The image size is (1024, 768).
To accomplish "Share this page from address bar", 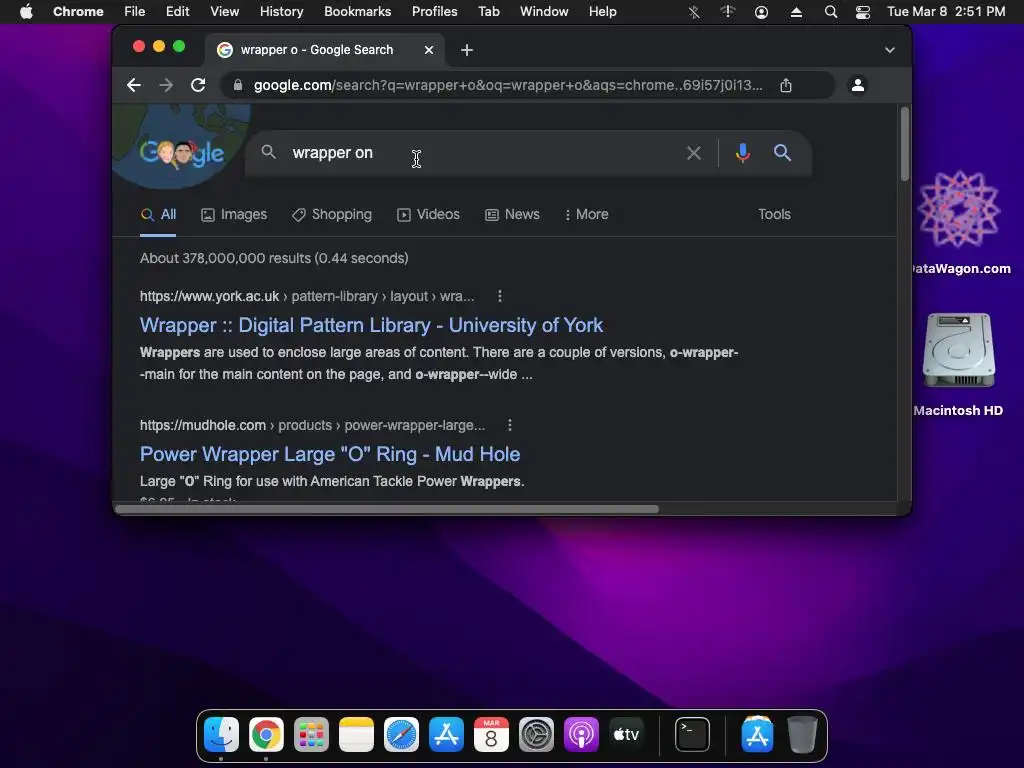I will [786, 85].
